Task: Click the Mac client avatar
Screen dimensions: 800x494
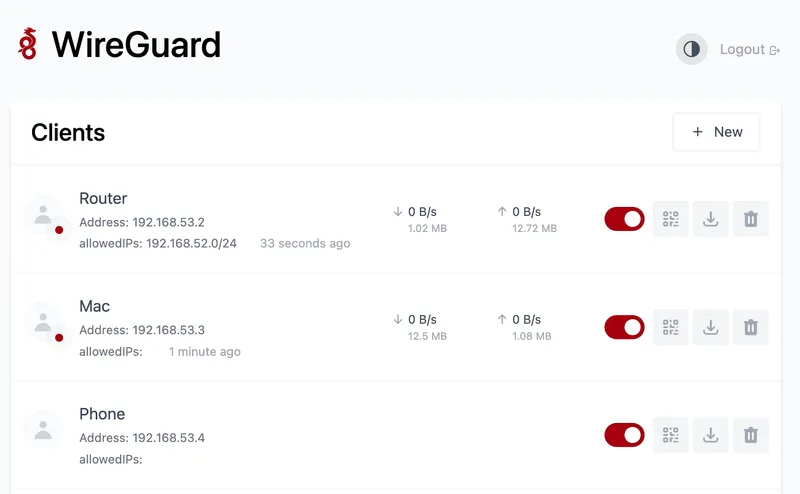Action: click(x=43, y=323)
